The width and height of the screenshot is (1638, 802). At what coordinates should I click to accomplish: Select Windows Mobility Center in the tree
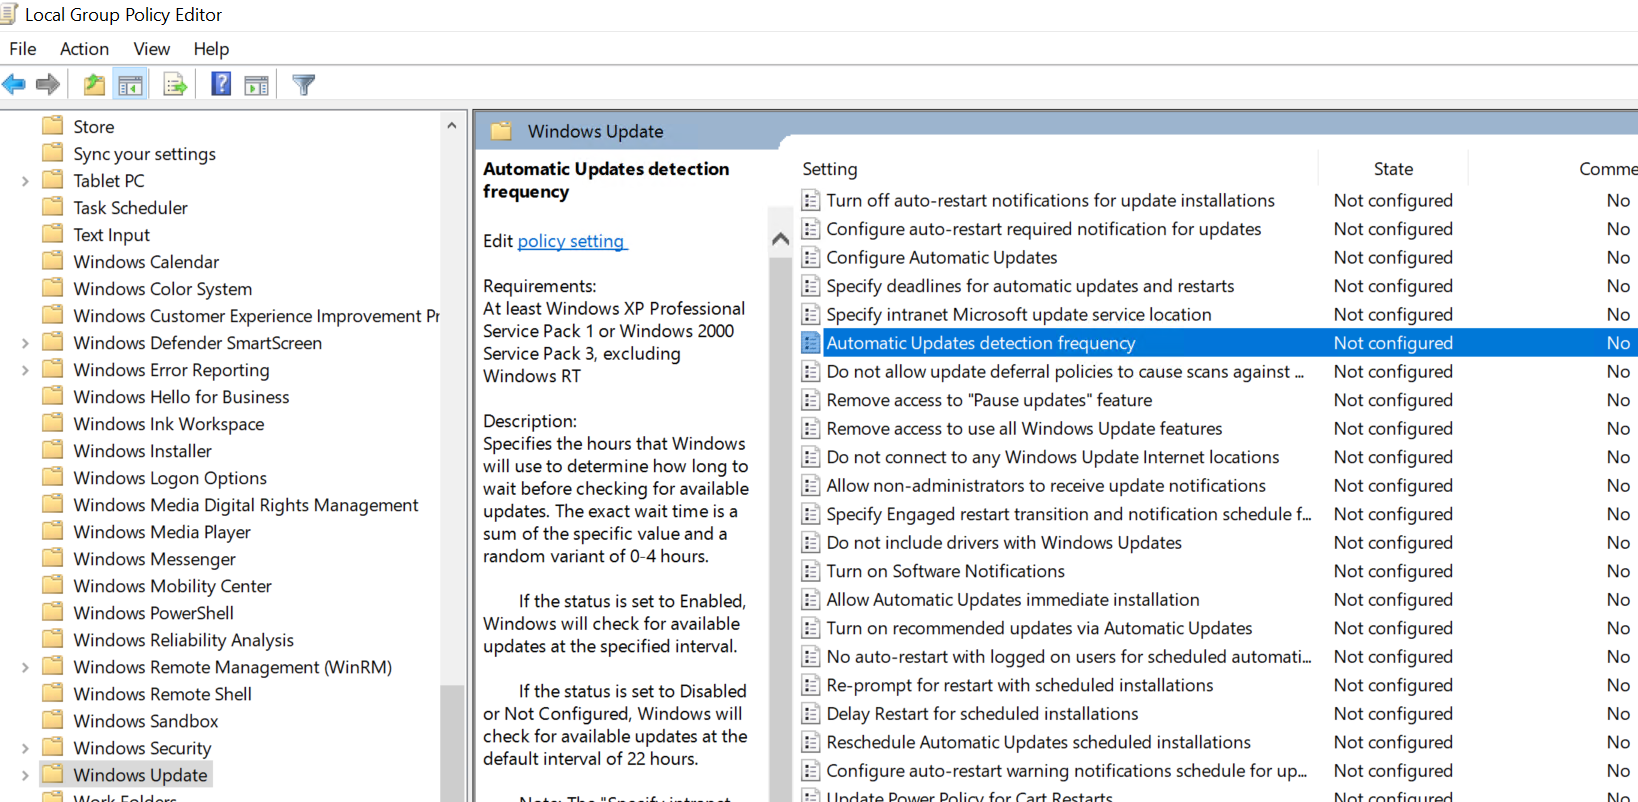coord(172,586)
